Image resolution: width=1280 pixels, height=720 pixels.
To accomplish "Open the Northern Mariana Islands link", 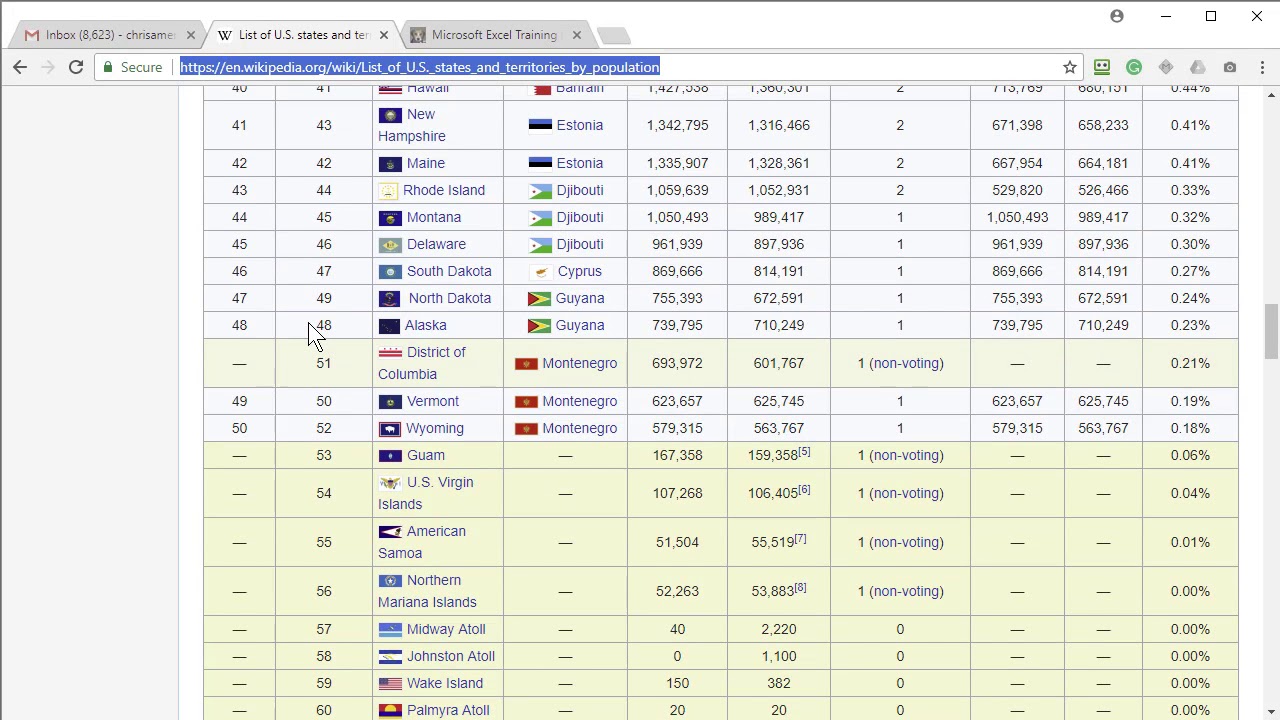I will click(427, 591).
